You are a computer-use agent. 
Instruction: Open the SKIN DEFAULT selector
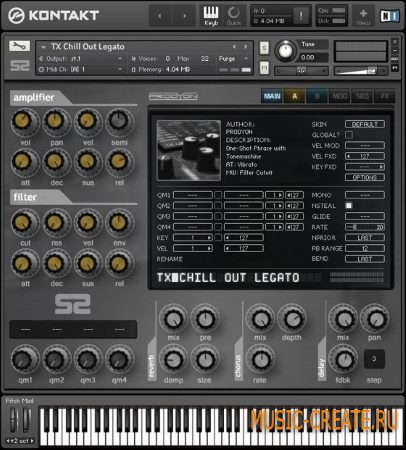click(x=365, y=124)
